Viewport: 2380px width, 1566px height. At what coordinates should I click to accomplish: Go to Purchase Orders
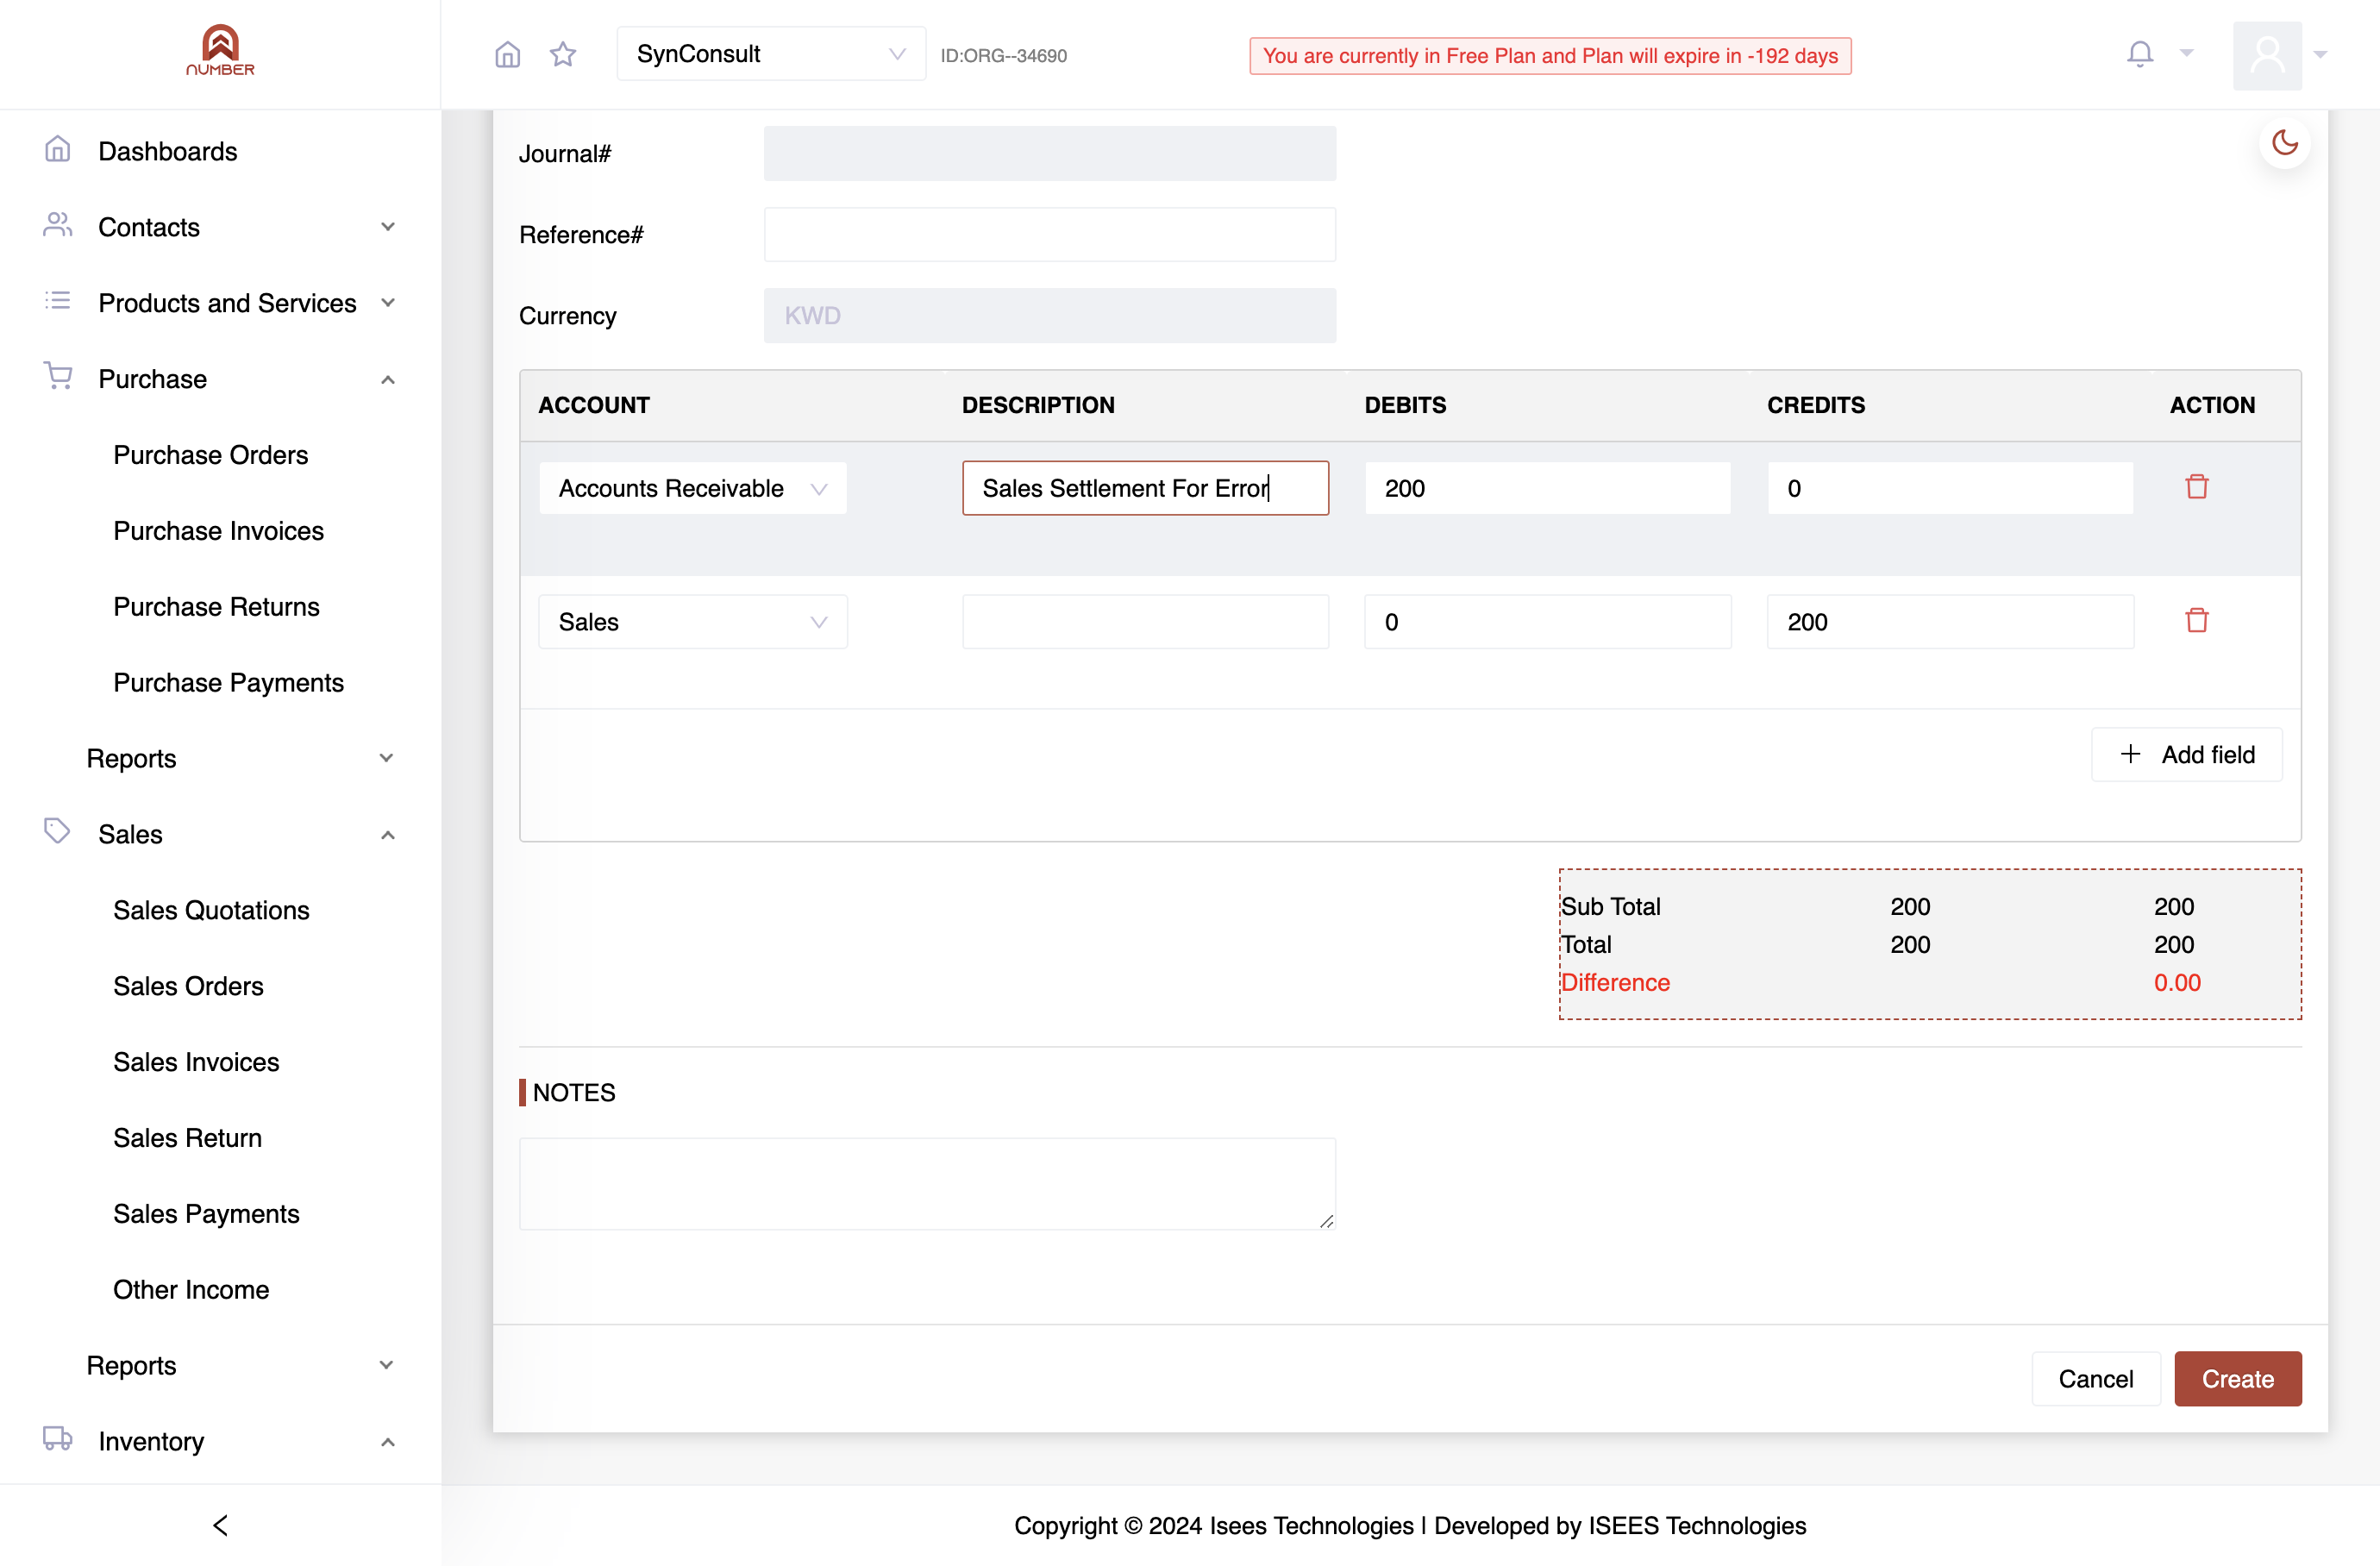(210, 455)
